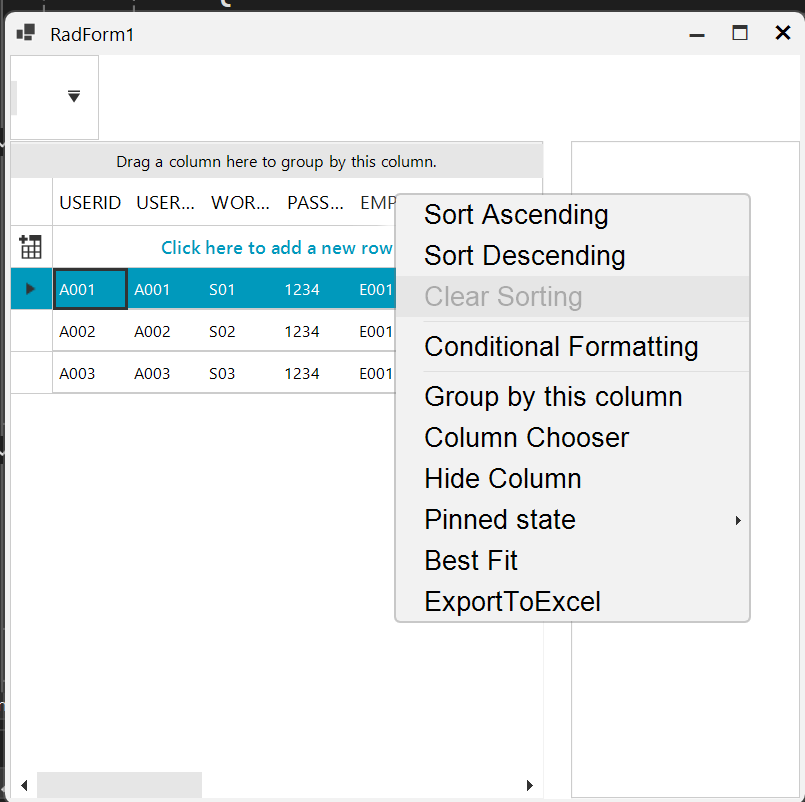Viewport: 805px width, 802px height.
Task: Click the new row grid icon
Action: [x=31, y=247]
